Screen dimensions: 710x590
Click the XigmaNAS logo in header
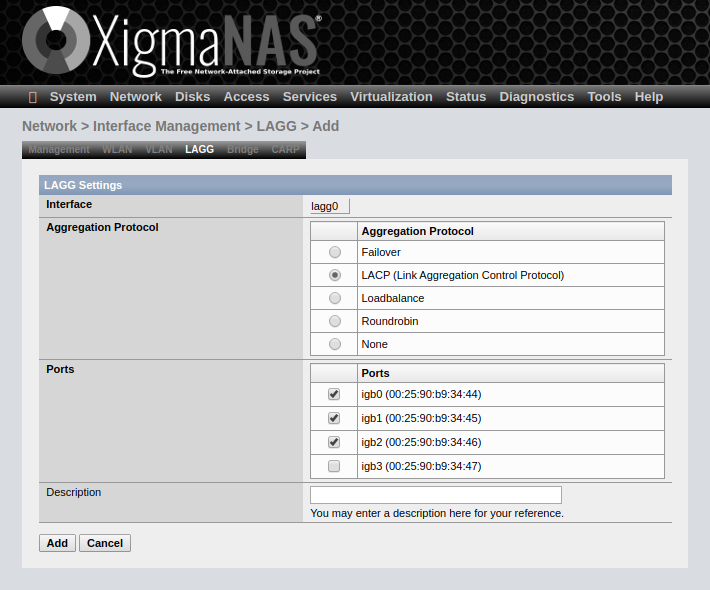(x=170, y=43)
